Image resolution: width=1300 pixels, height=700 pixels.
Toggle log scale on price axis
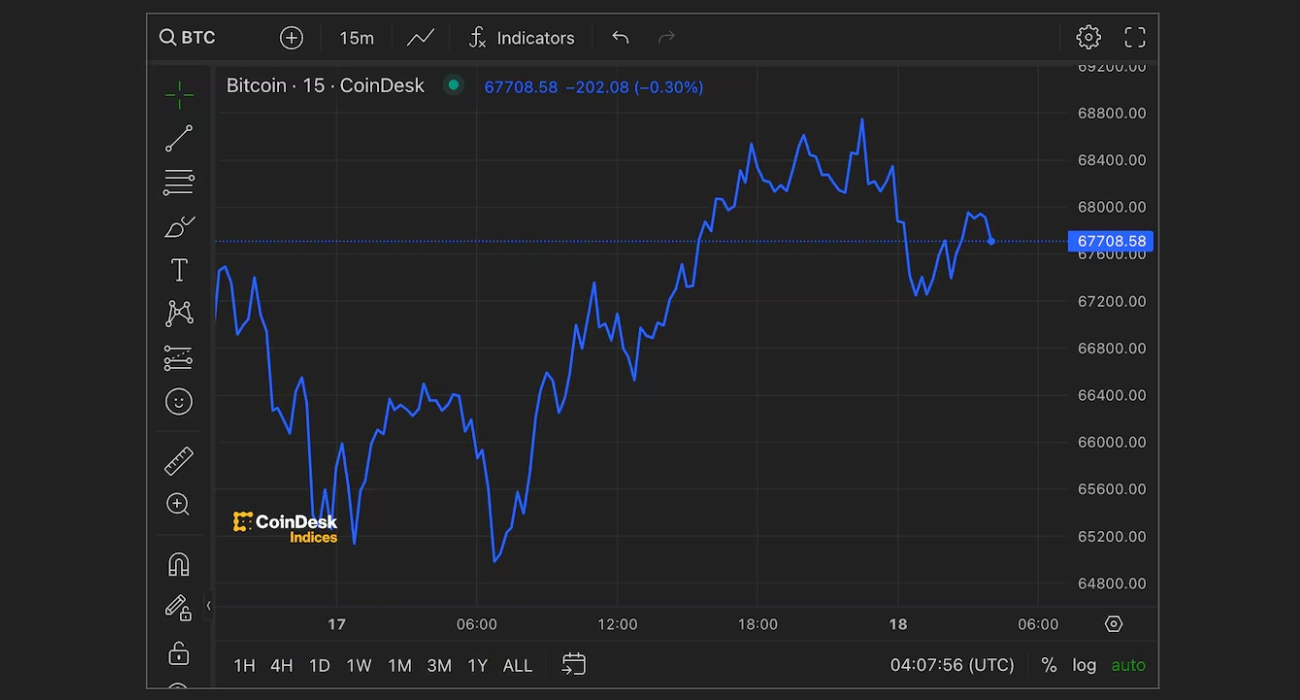point(1084,665)
